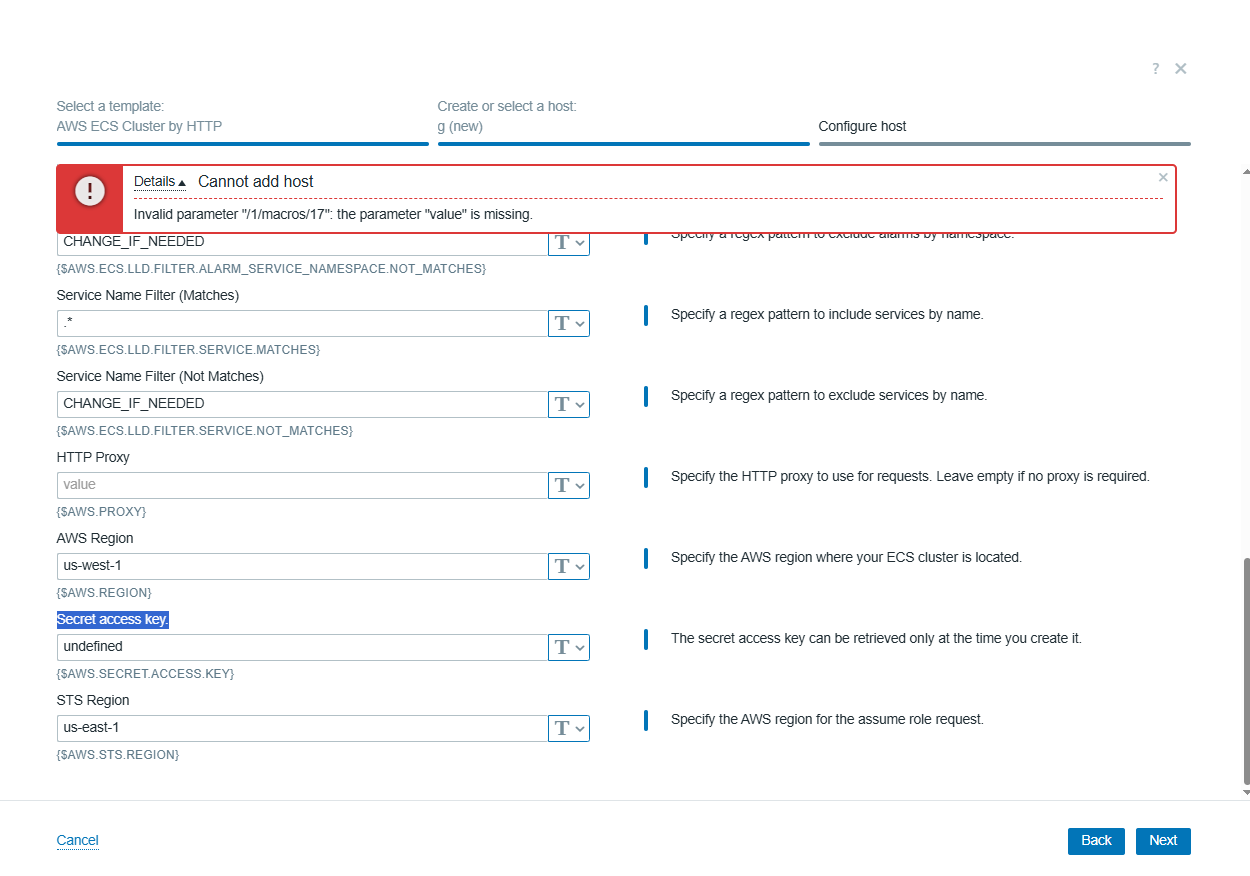
Task: Open the Secret access key type dropdown
Action: [569, 647]
